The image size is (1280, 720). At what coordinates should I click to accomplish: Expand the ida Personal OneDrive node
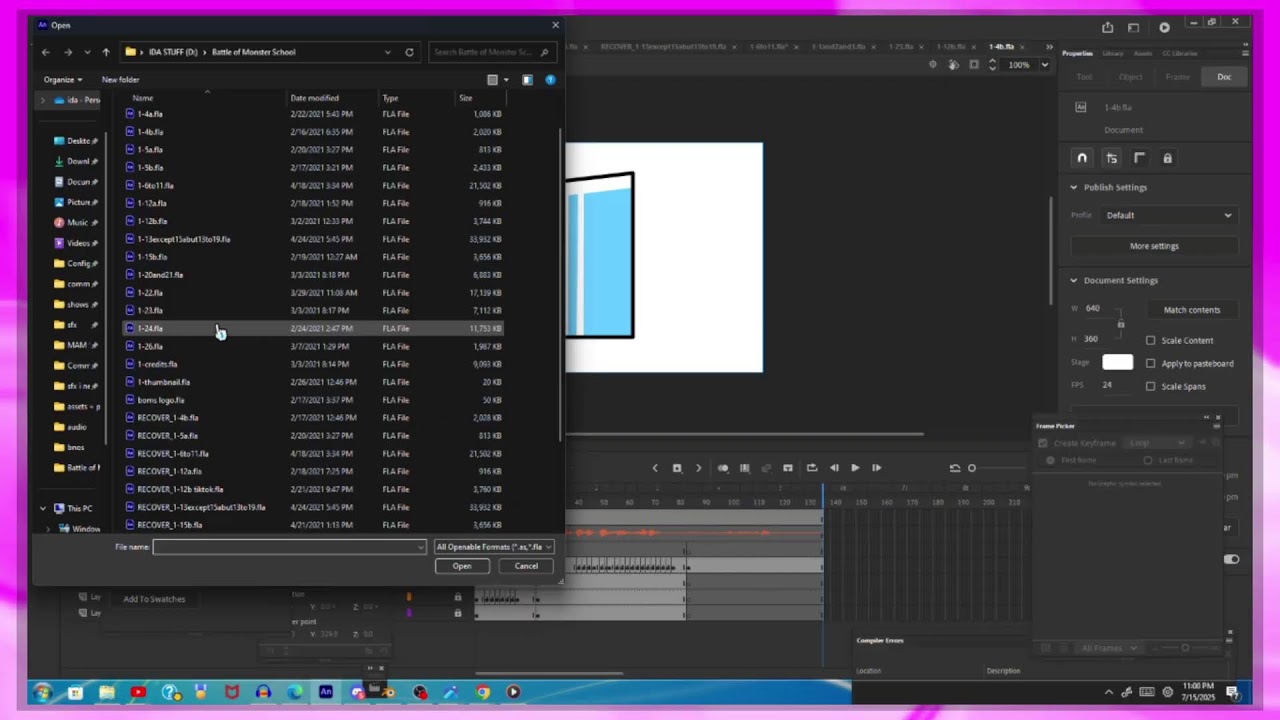click(x=42, y=100)
